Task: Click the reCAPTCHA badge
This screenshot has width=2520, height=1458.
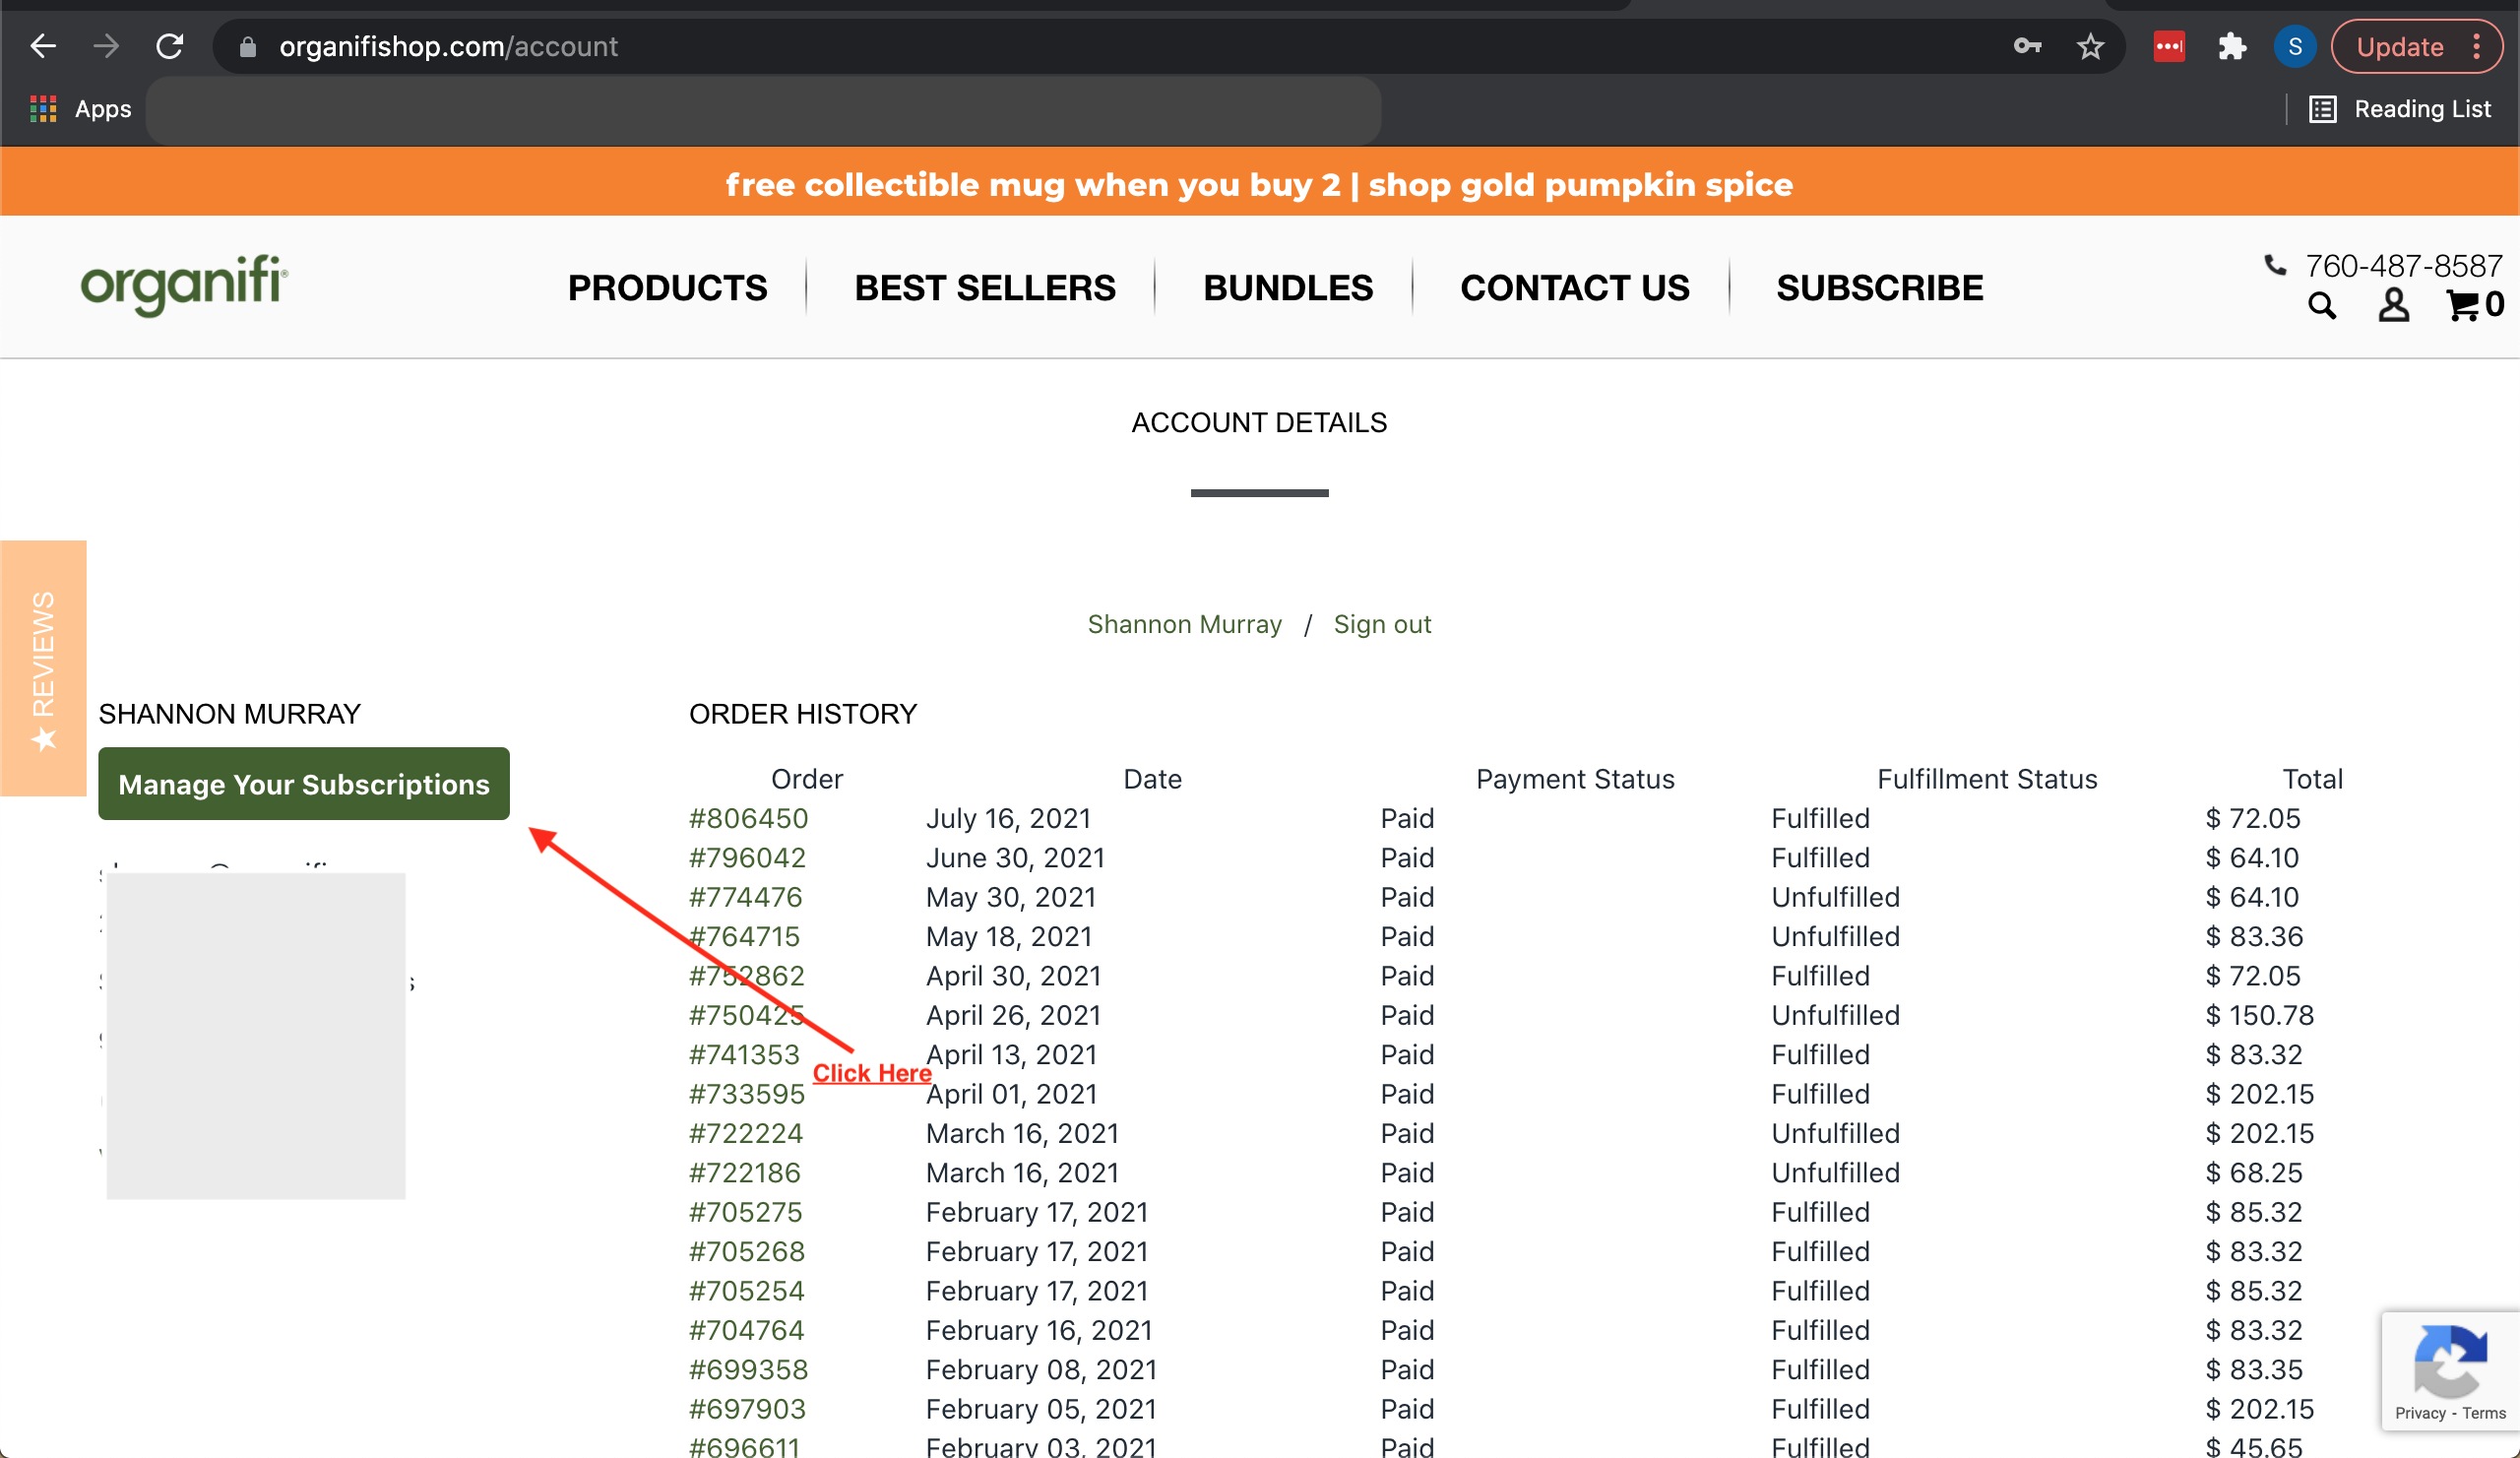Action: [2450, 1370]
